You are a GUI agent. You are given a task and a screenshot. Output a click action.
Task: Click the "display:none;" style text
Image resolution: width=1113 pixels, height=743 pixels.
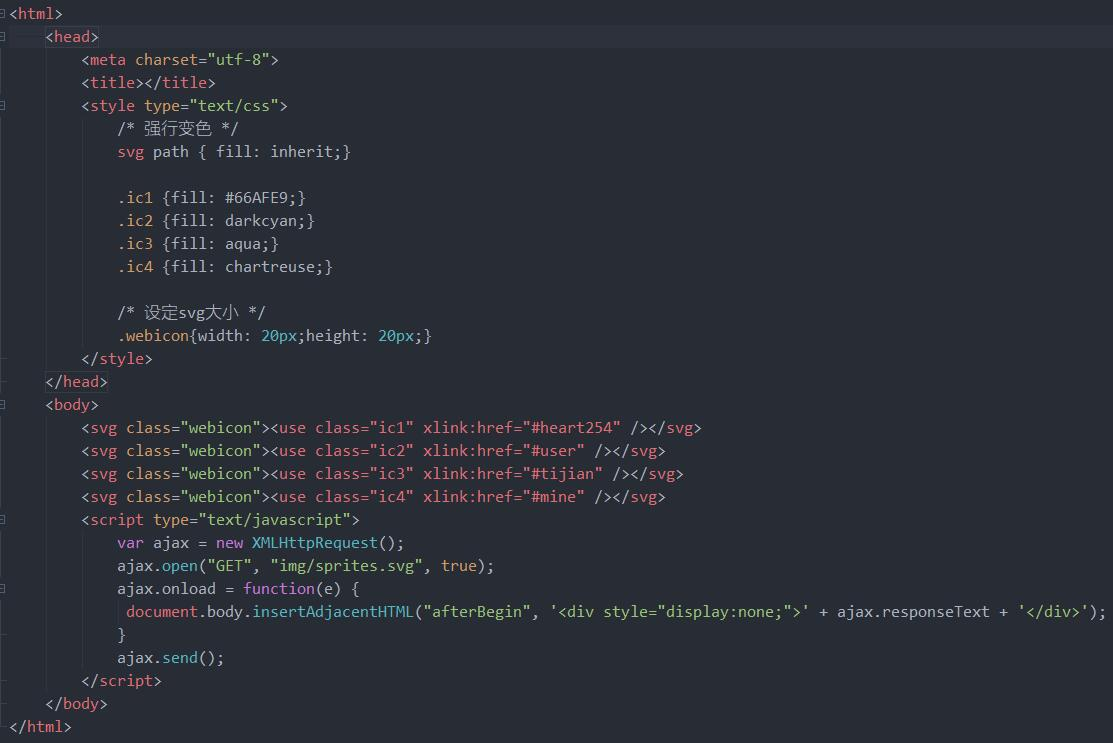coord(724,612)
